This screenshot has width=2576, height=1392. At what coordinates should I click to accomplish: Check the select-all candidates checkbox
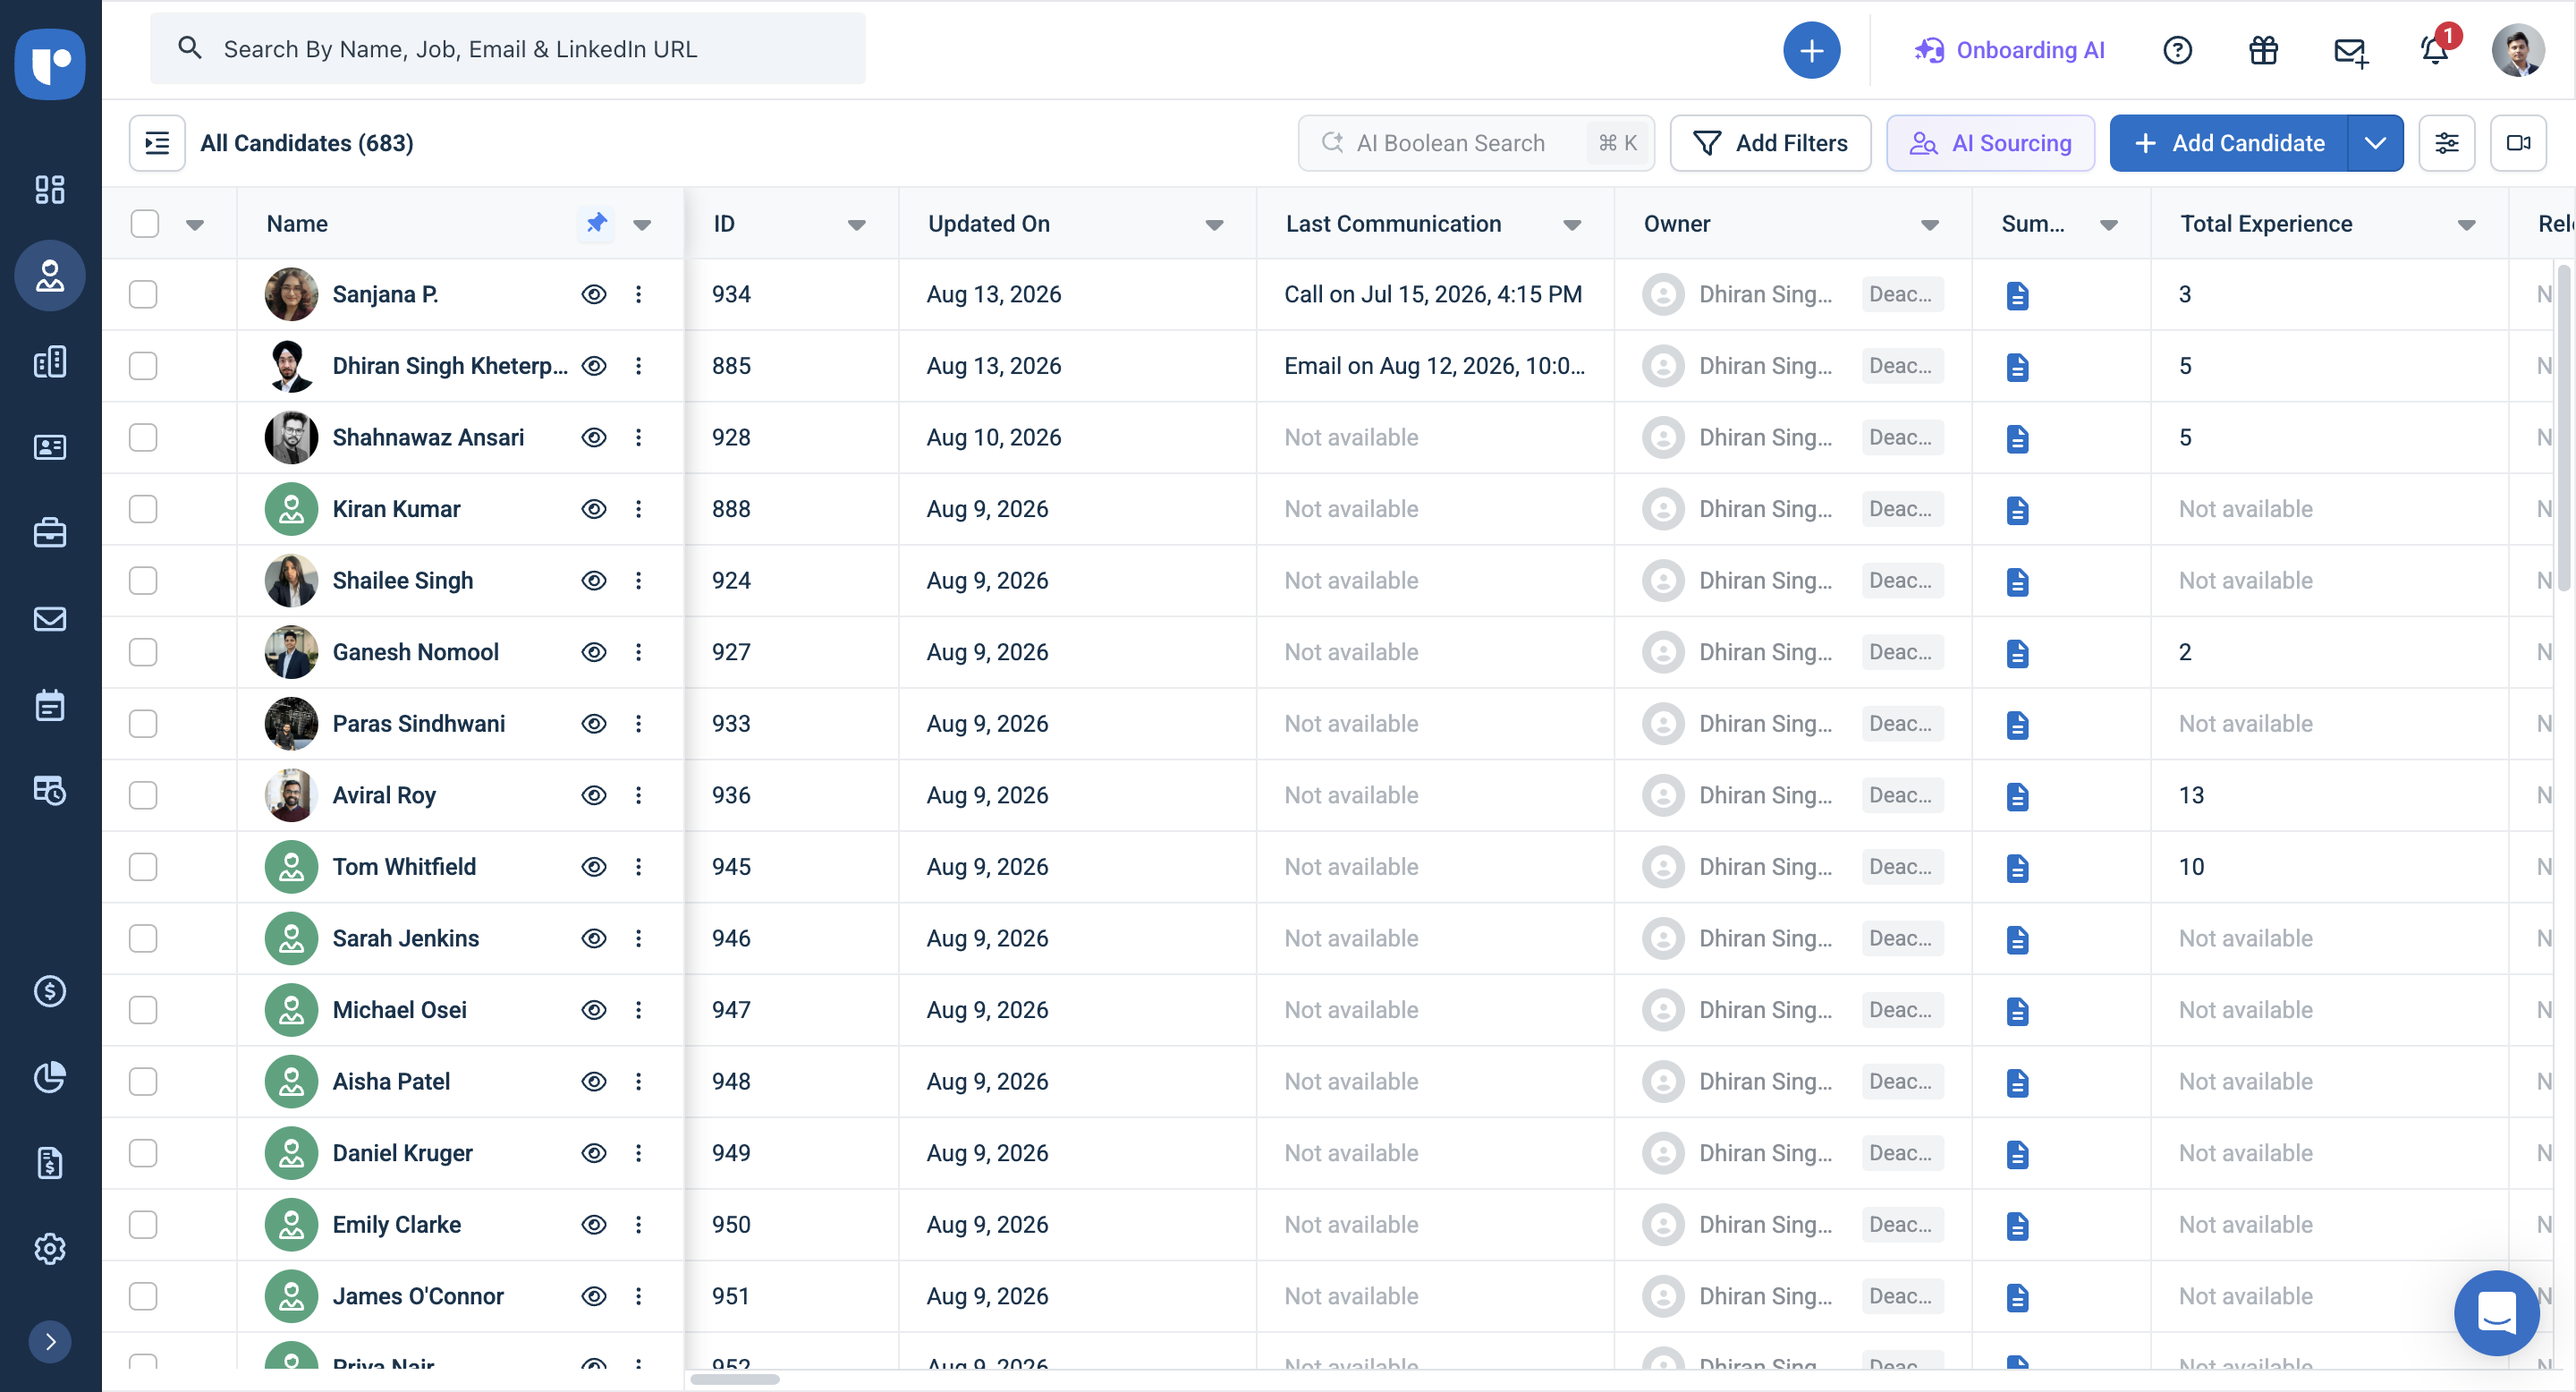pyautogui.click(x=145, y=223)
